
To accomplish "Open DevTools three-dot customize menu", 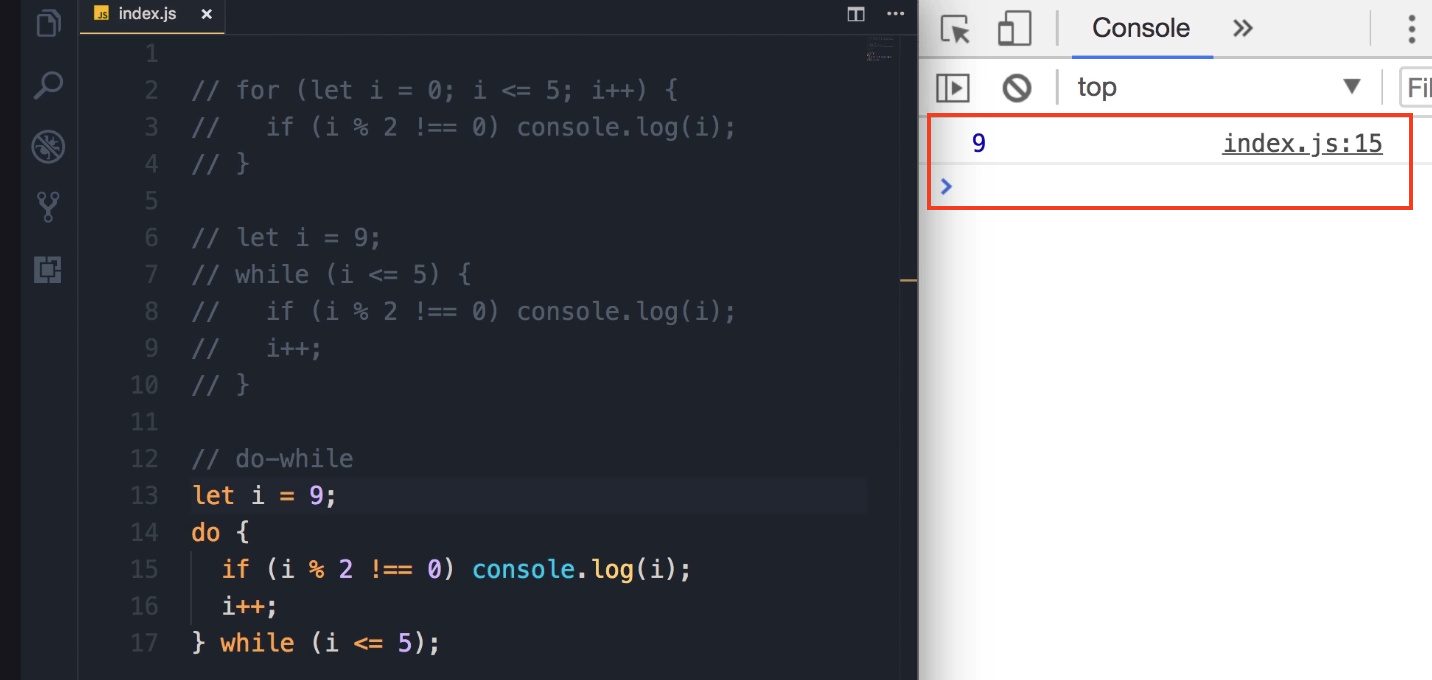I will (x=1411, y=29).
